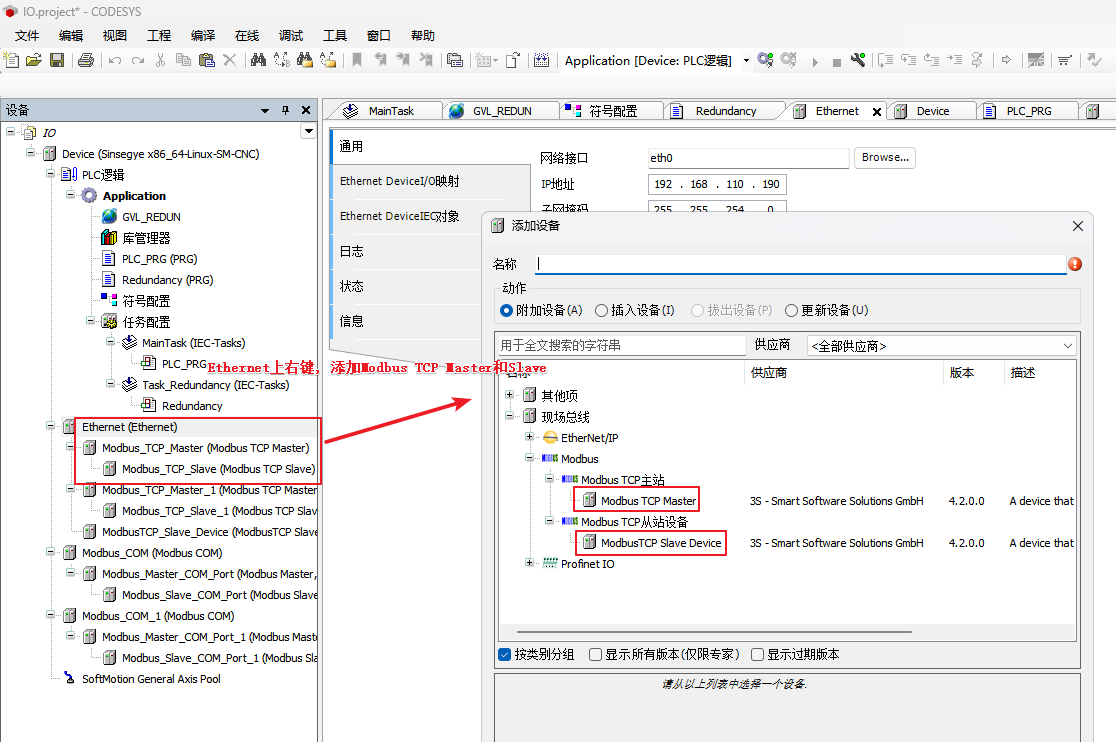The height and width of the screenshot is (742, 1116).
Task: Click the wrench build icon in toolbar
Action: pos(858,60)
